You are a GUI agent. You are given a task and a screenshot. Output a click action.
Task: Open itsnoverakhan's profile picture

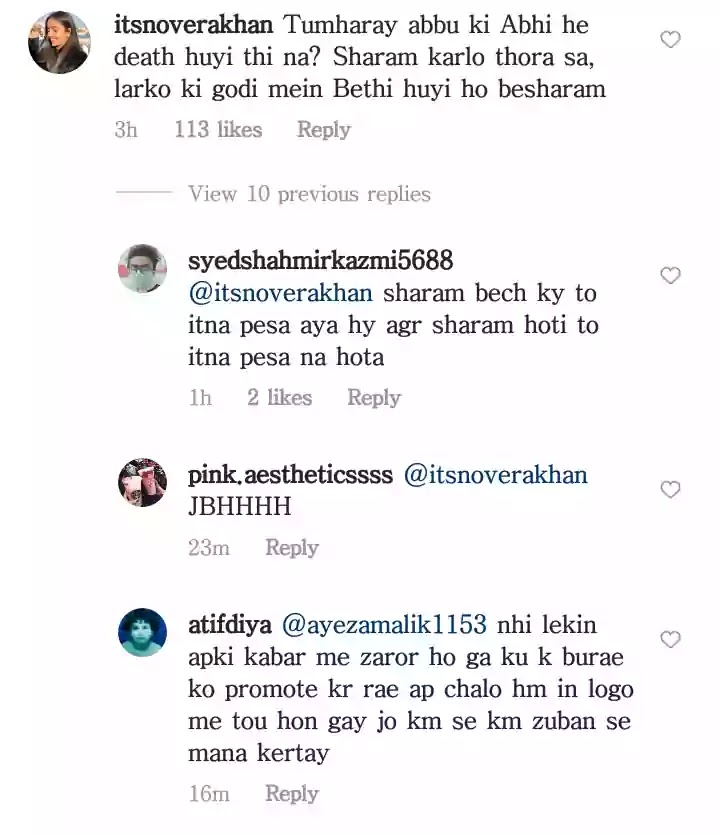59,42
